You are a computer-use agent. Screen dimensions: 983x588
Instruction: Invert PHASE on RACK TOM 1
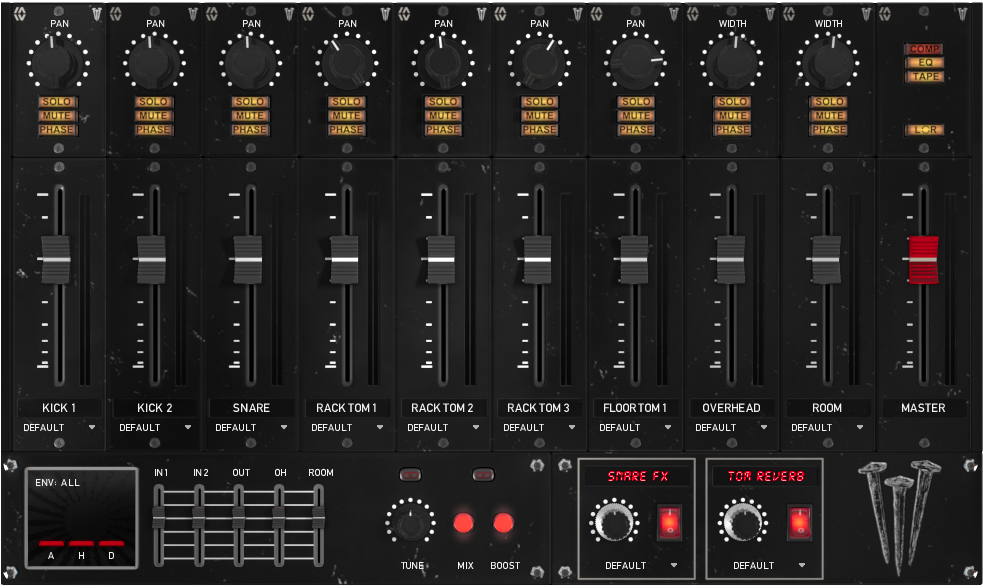click(346, 130)
